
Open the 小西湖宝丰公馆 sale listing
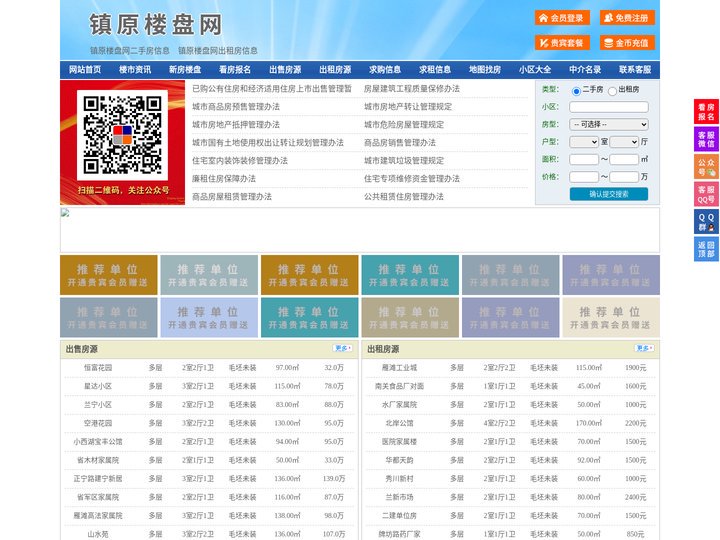click(x=98, y=442)
